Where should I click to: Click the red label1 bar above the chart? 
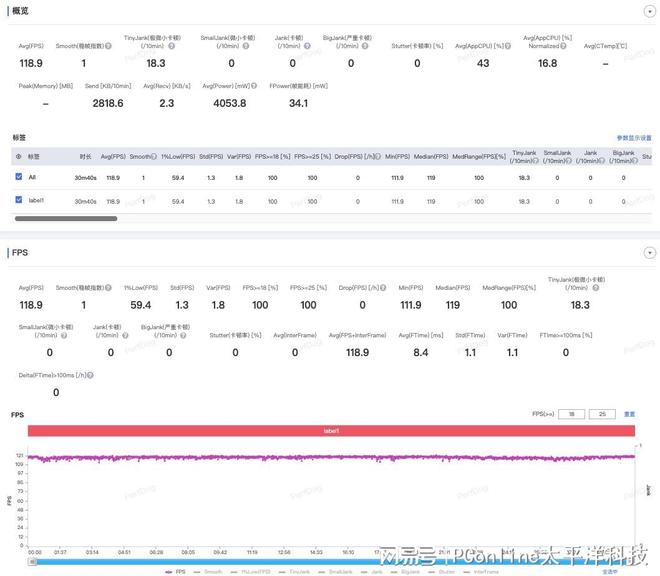click(x=331, y=431)
